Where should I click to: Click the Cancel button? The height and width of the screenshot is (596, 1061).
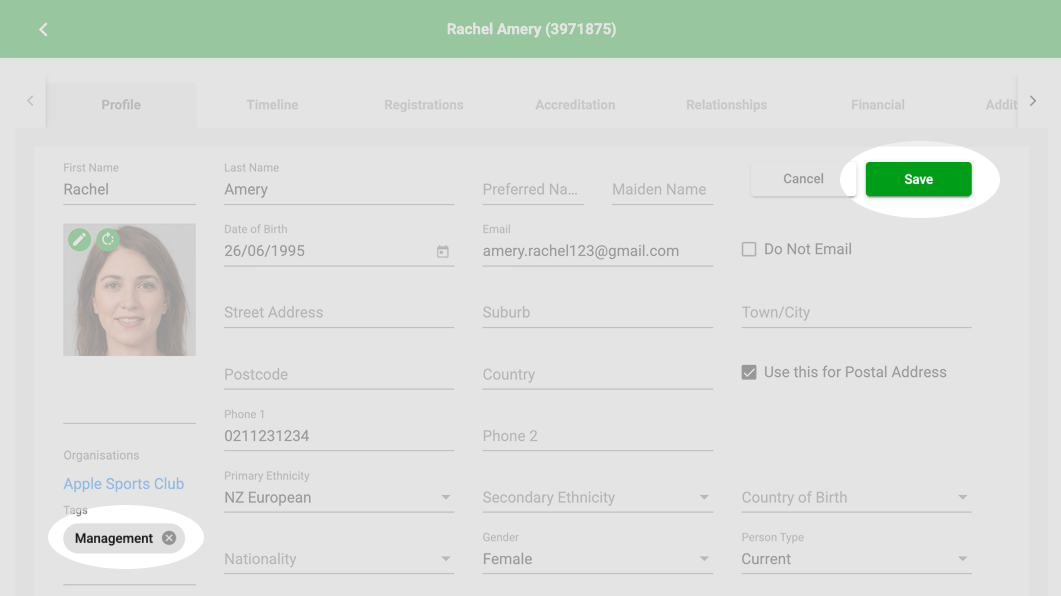click(803, 179)
